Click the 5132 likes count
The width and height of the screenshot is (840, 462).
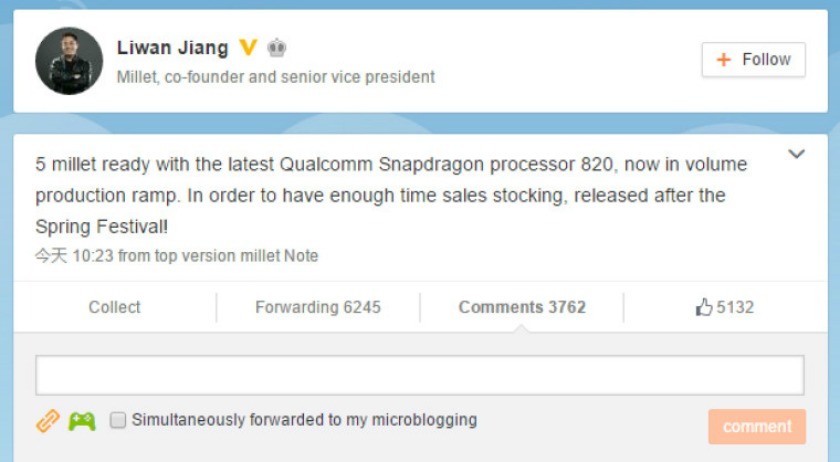[x=735, y=307]
